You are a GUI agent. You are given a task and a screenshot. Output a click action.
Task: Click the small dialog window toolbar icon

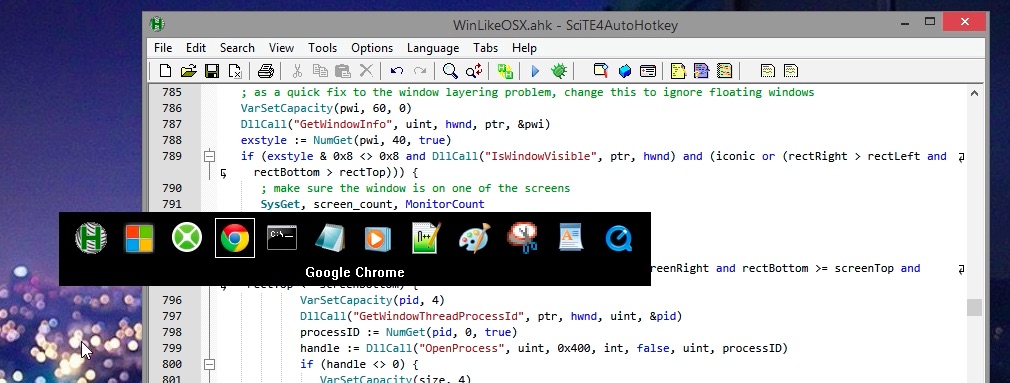(648, 71)
